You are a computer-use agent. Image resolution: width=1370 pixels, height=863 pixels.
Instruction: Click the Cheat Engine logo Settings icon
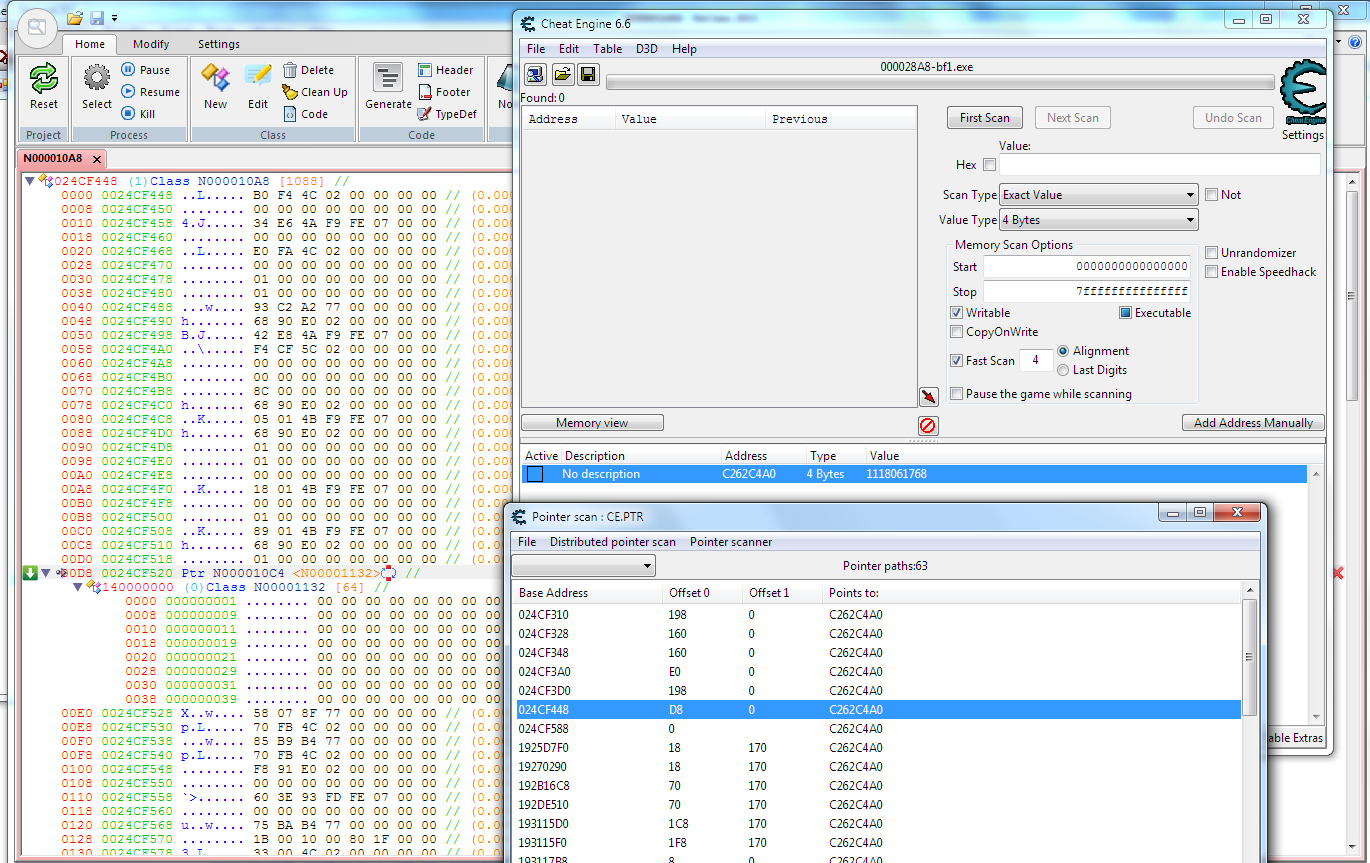click(x=1303, y=92)
